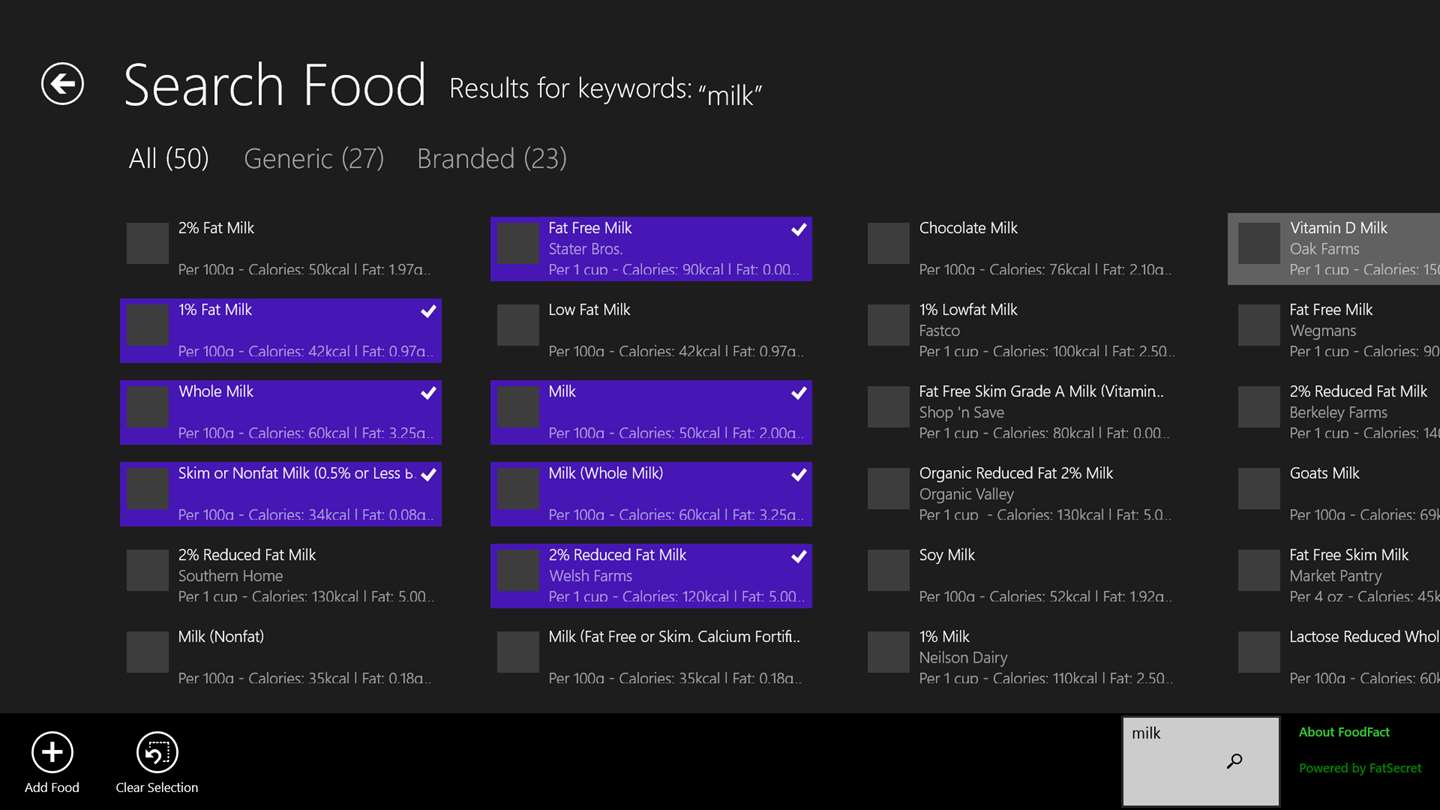
Task: Click the 2% Fat Milk thumbnail
Action: tap(147, 244)
